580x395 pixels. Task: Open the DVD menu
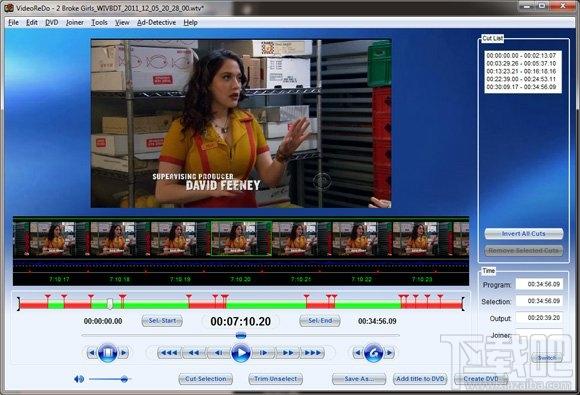tap(52, 23)
